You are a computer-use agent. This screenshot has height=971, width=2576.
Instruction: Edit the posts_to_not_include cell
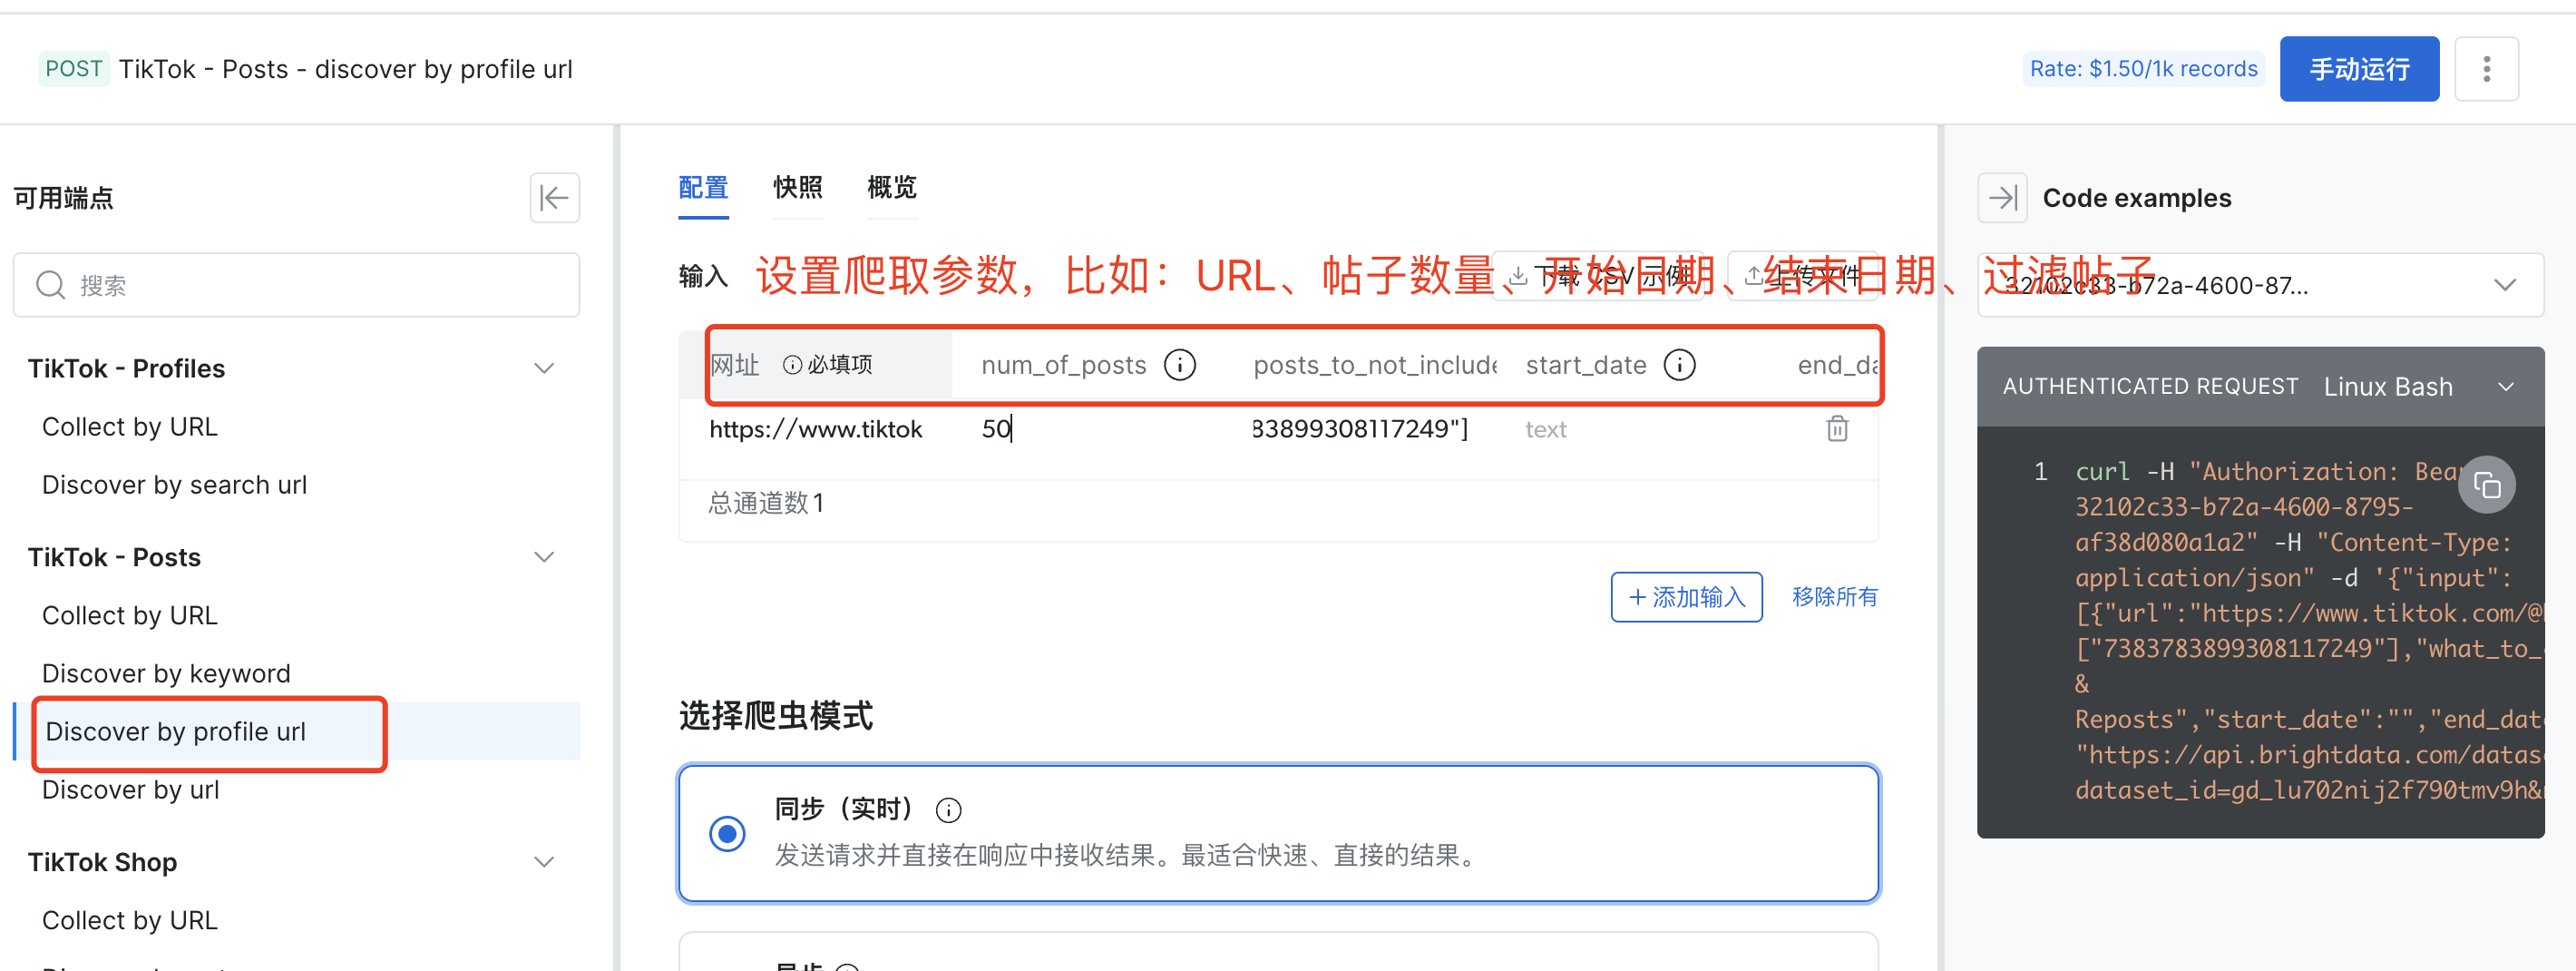(x=1360, y=429)
